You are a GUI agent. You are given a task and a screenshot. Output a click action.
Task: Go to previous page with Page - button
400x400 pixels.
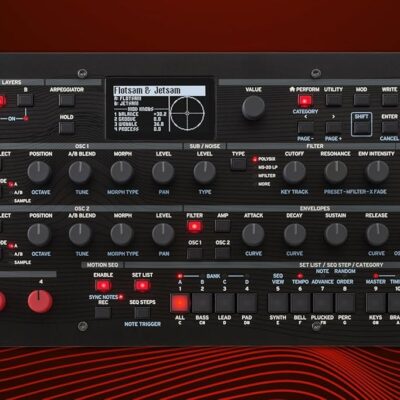click(x=305, y=128)
